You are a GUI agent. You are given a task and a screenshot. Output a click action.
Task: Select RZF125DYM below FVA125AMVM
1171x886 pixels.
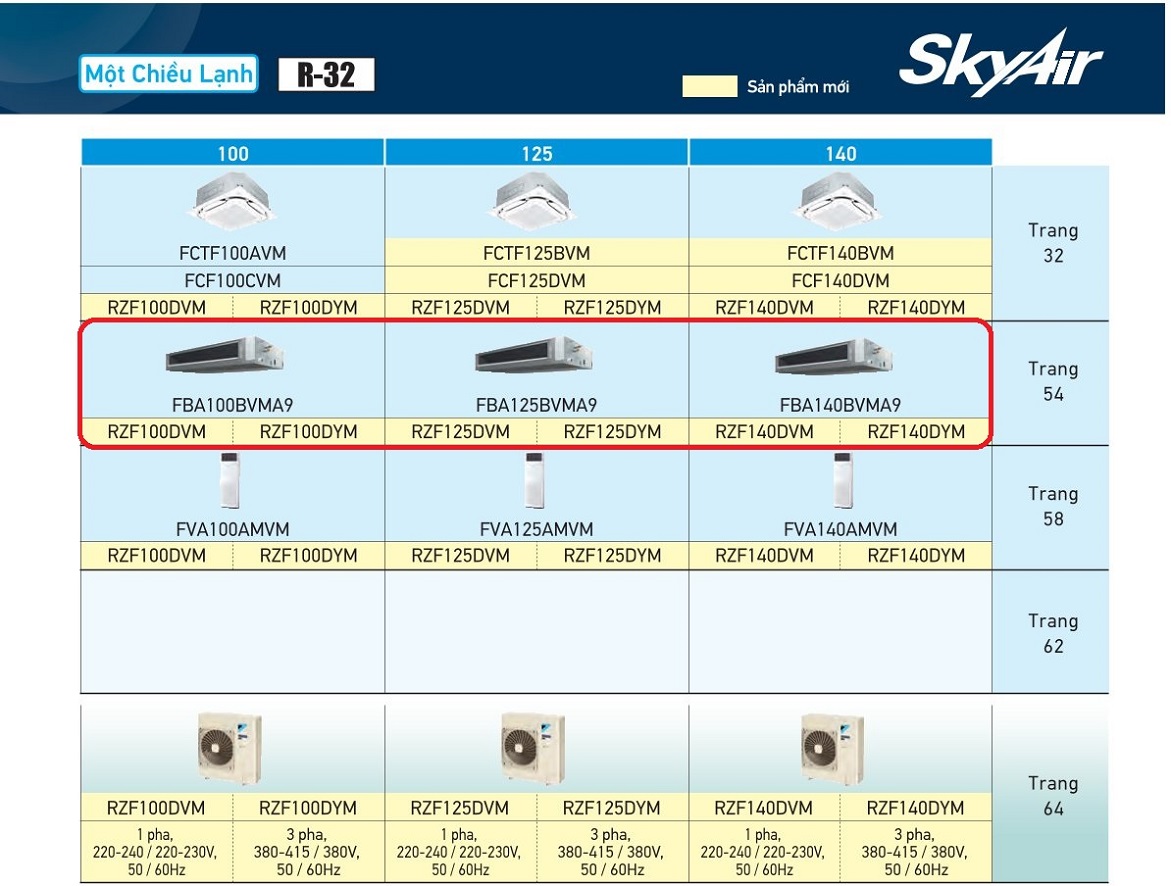(x=612, y=556)
